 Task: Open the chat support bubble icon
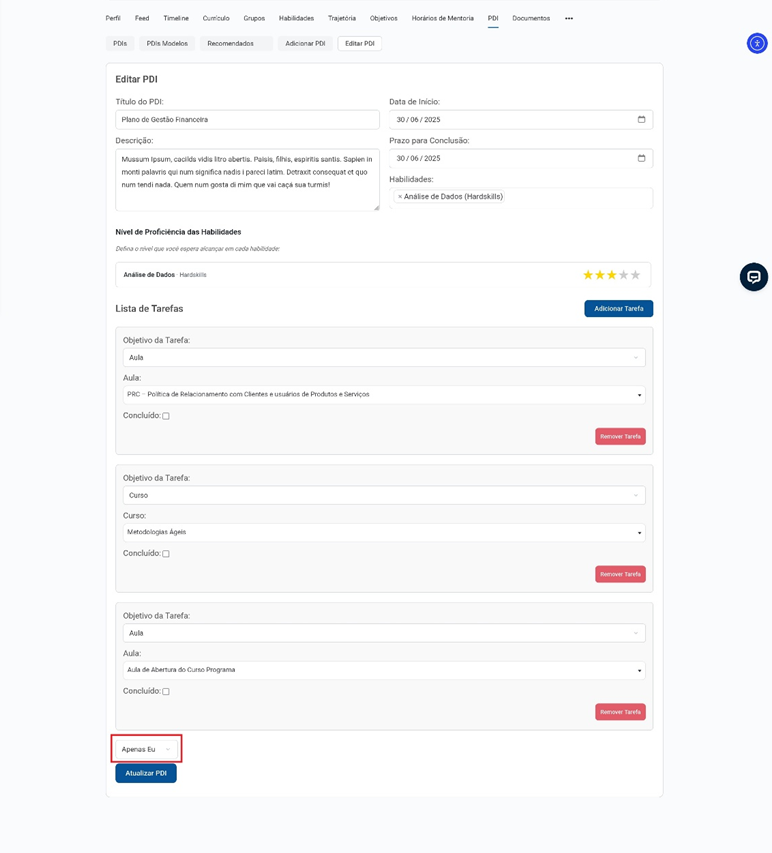[754, 277]
